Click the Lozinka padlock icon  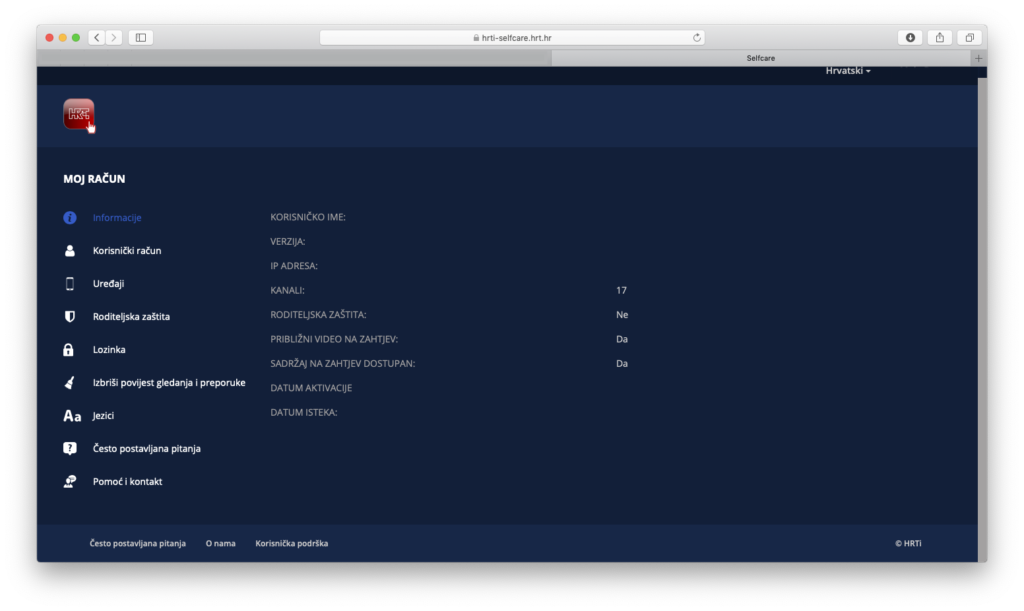point(69,350)
